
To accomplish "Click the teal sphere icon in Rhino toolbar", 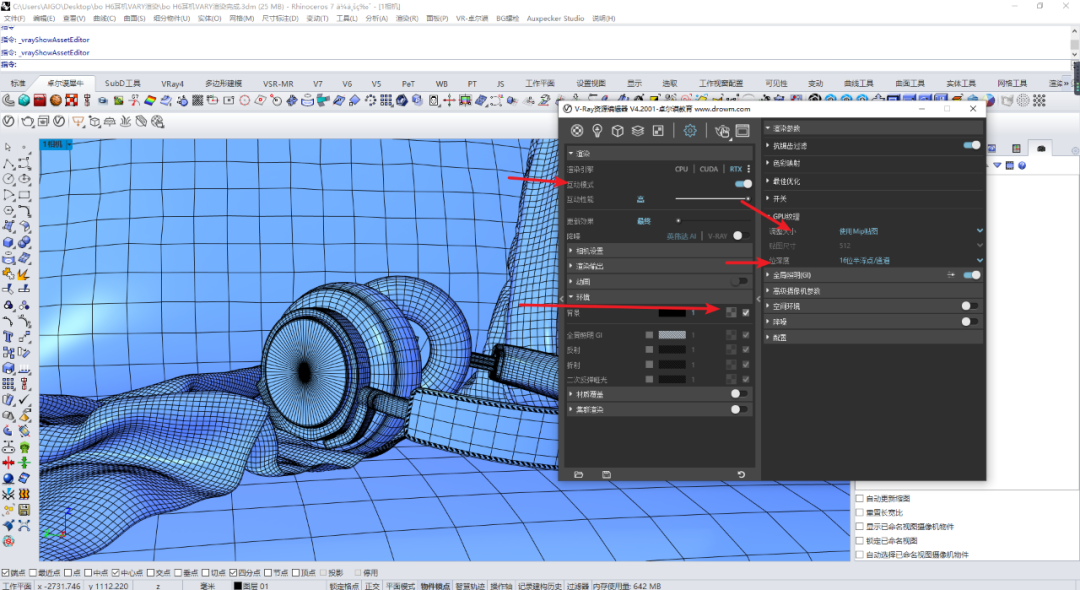I will 24,101.
